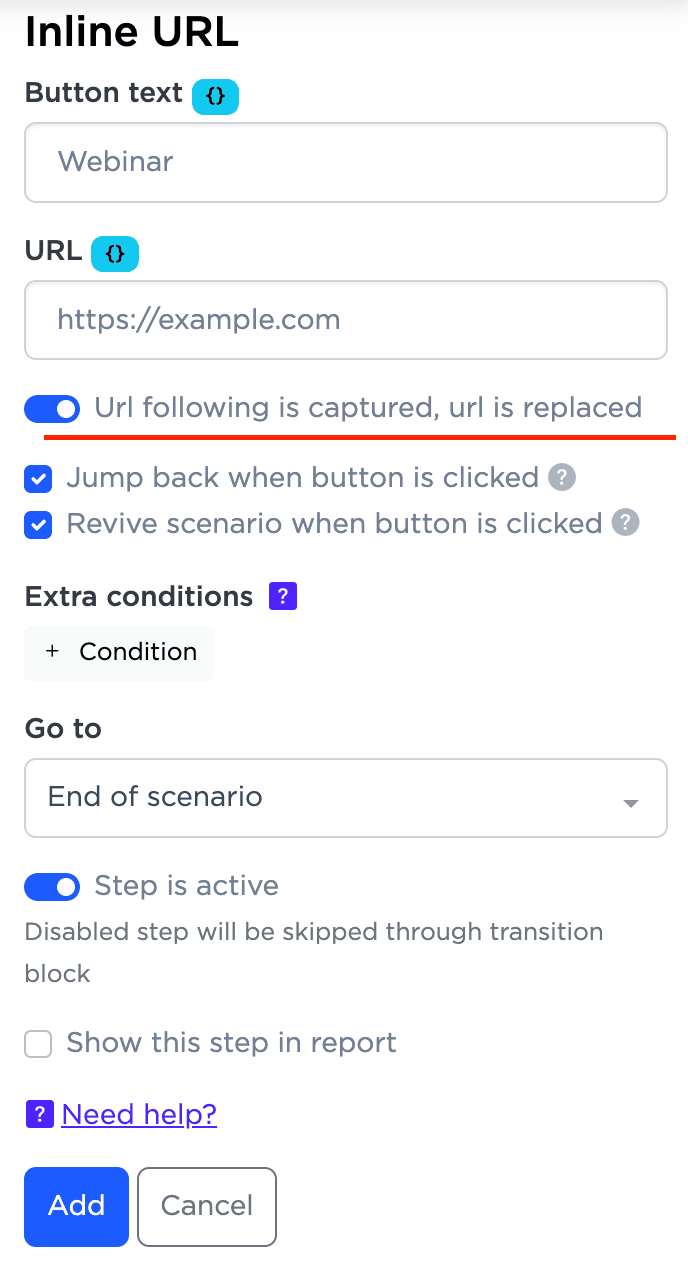Screen dimensions: 688x1278
Task: Click variable braces icon beside Button text
Action: click(x=215, y=96)
